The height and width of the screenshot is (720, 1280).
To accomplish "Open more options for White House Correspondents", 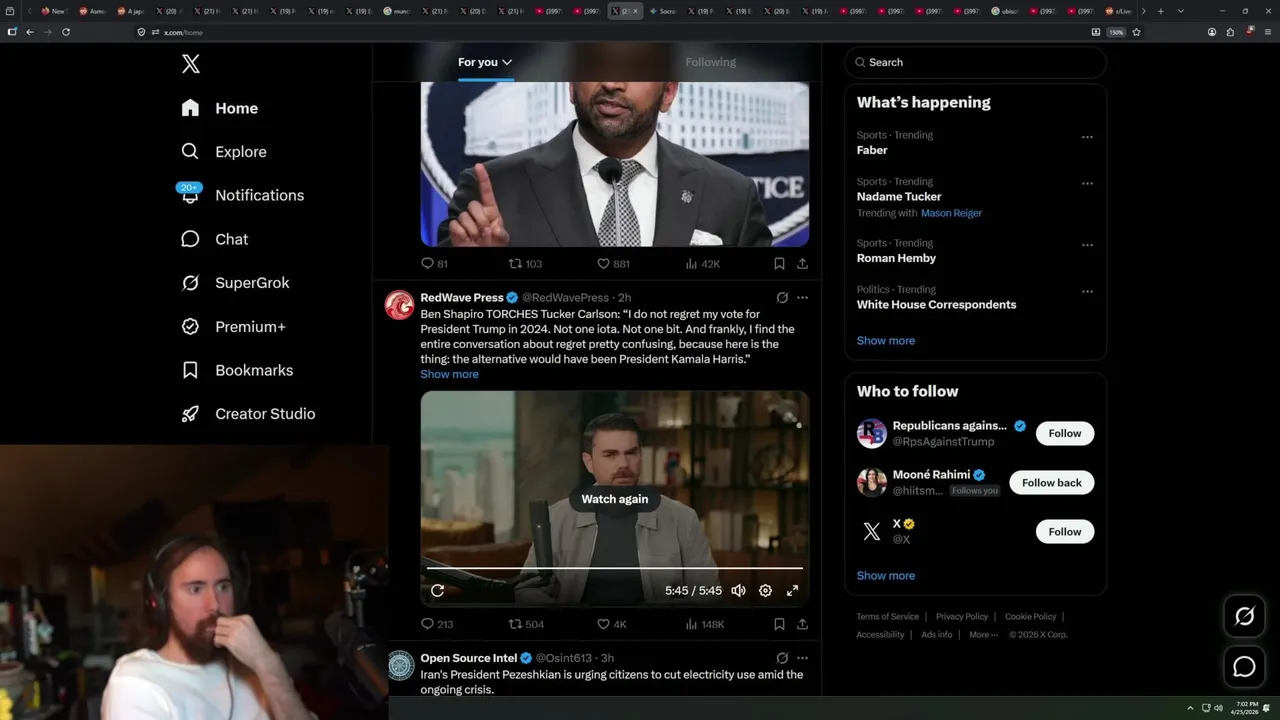I will pyautogui.click(x=1087, y=292).
